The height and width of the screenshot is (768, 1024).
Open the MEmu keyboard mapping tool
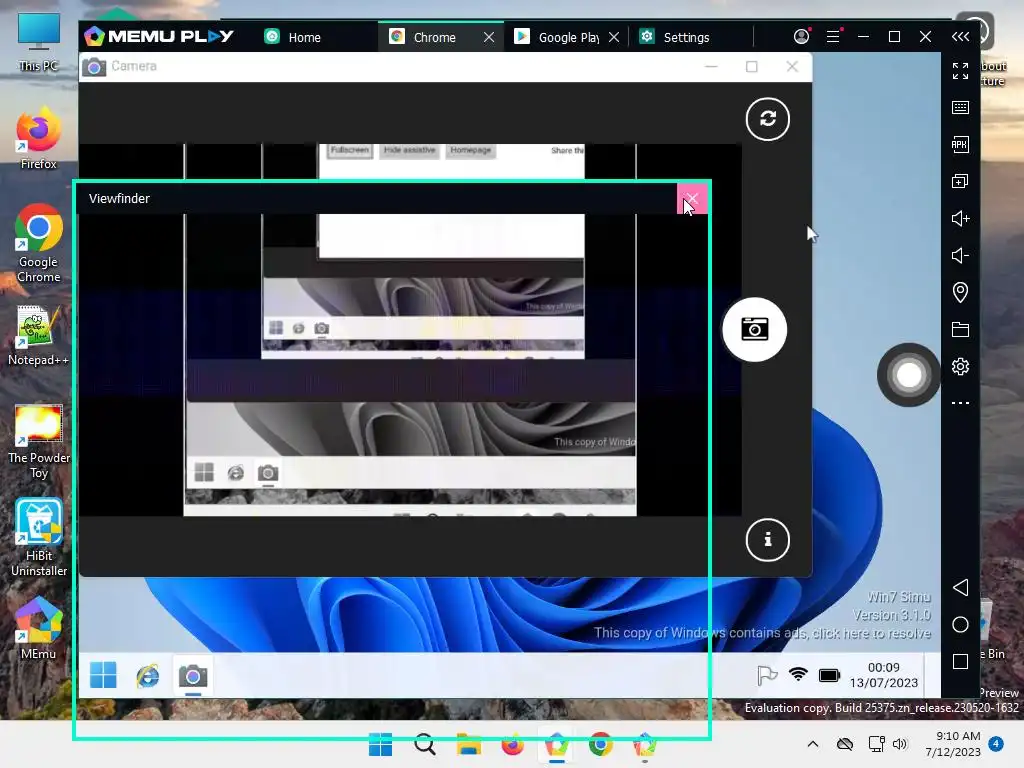click(x=960, y=107)
